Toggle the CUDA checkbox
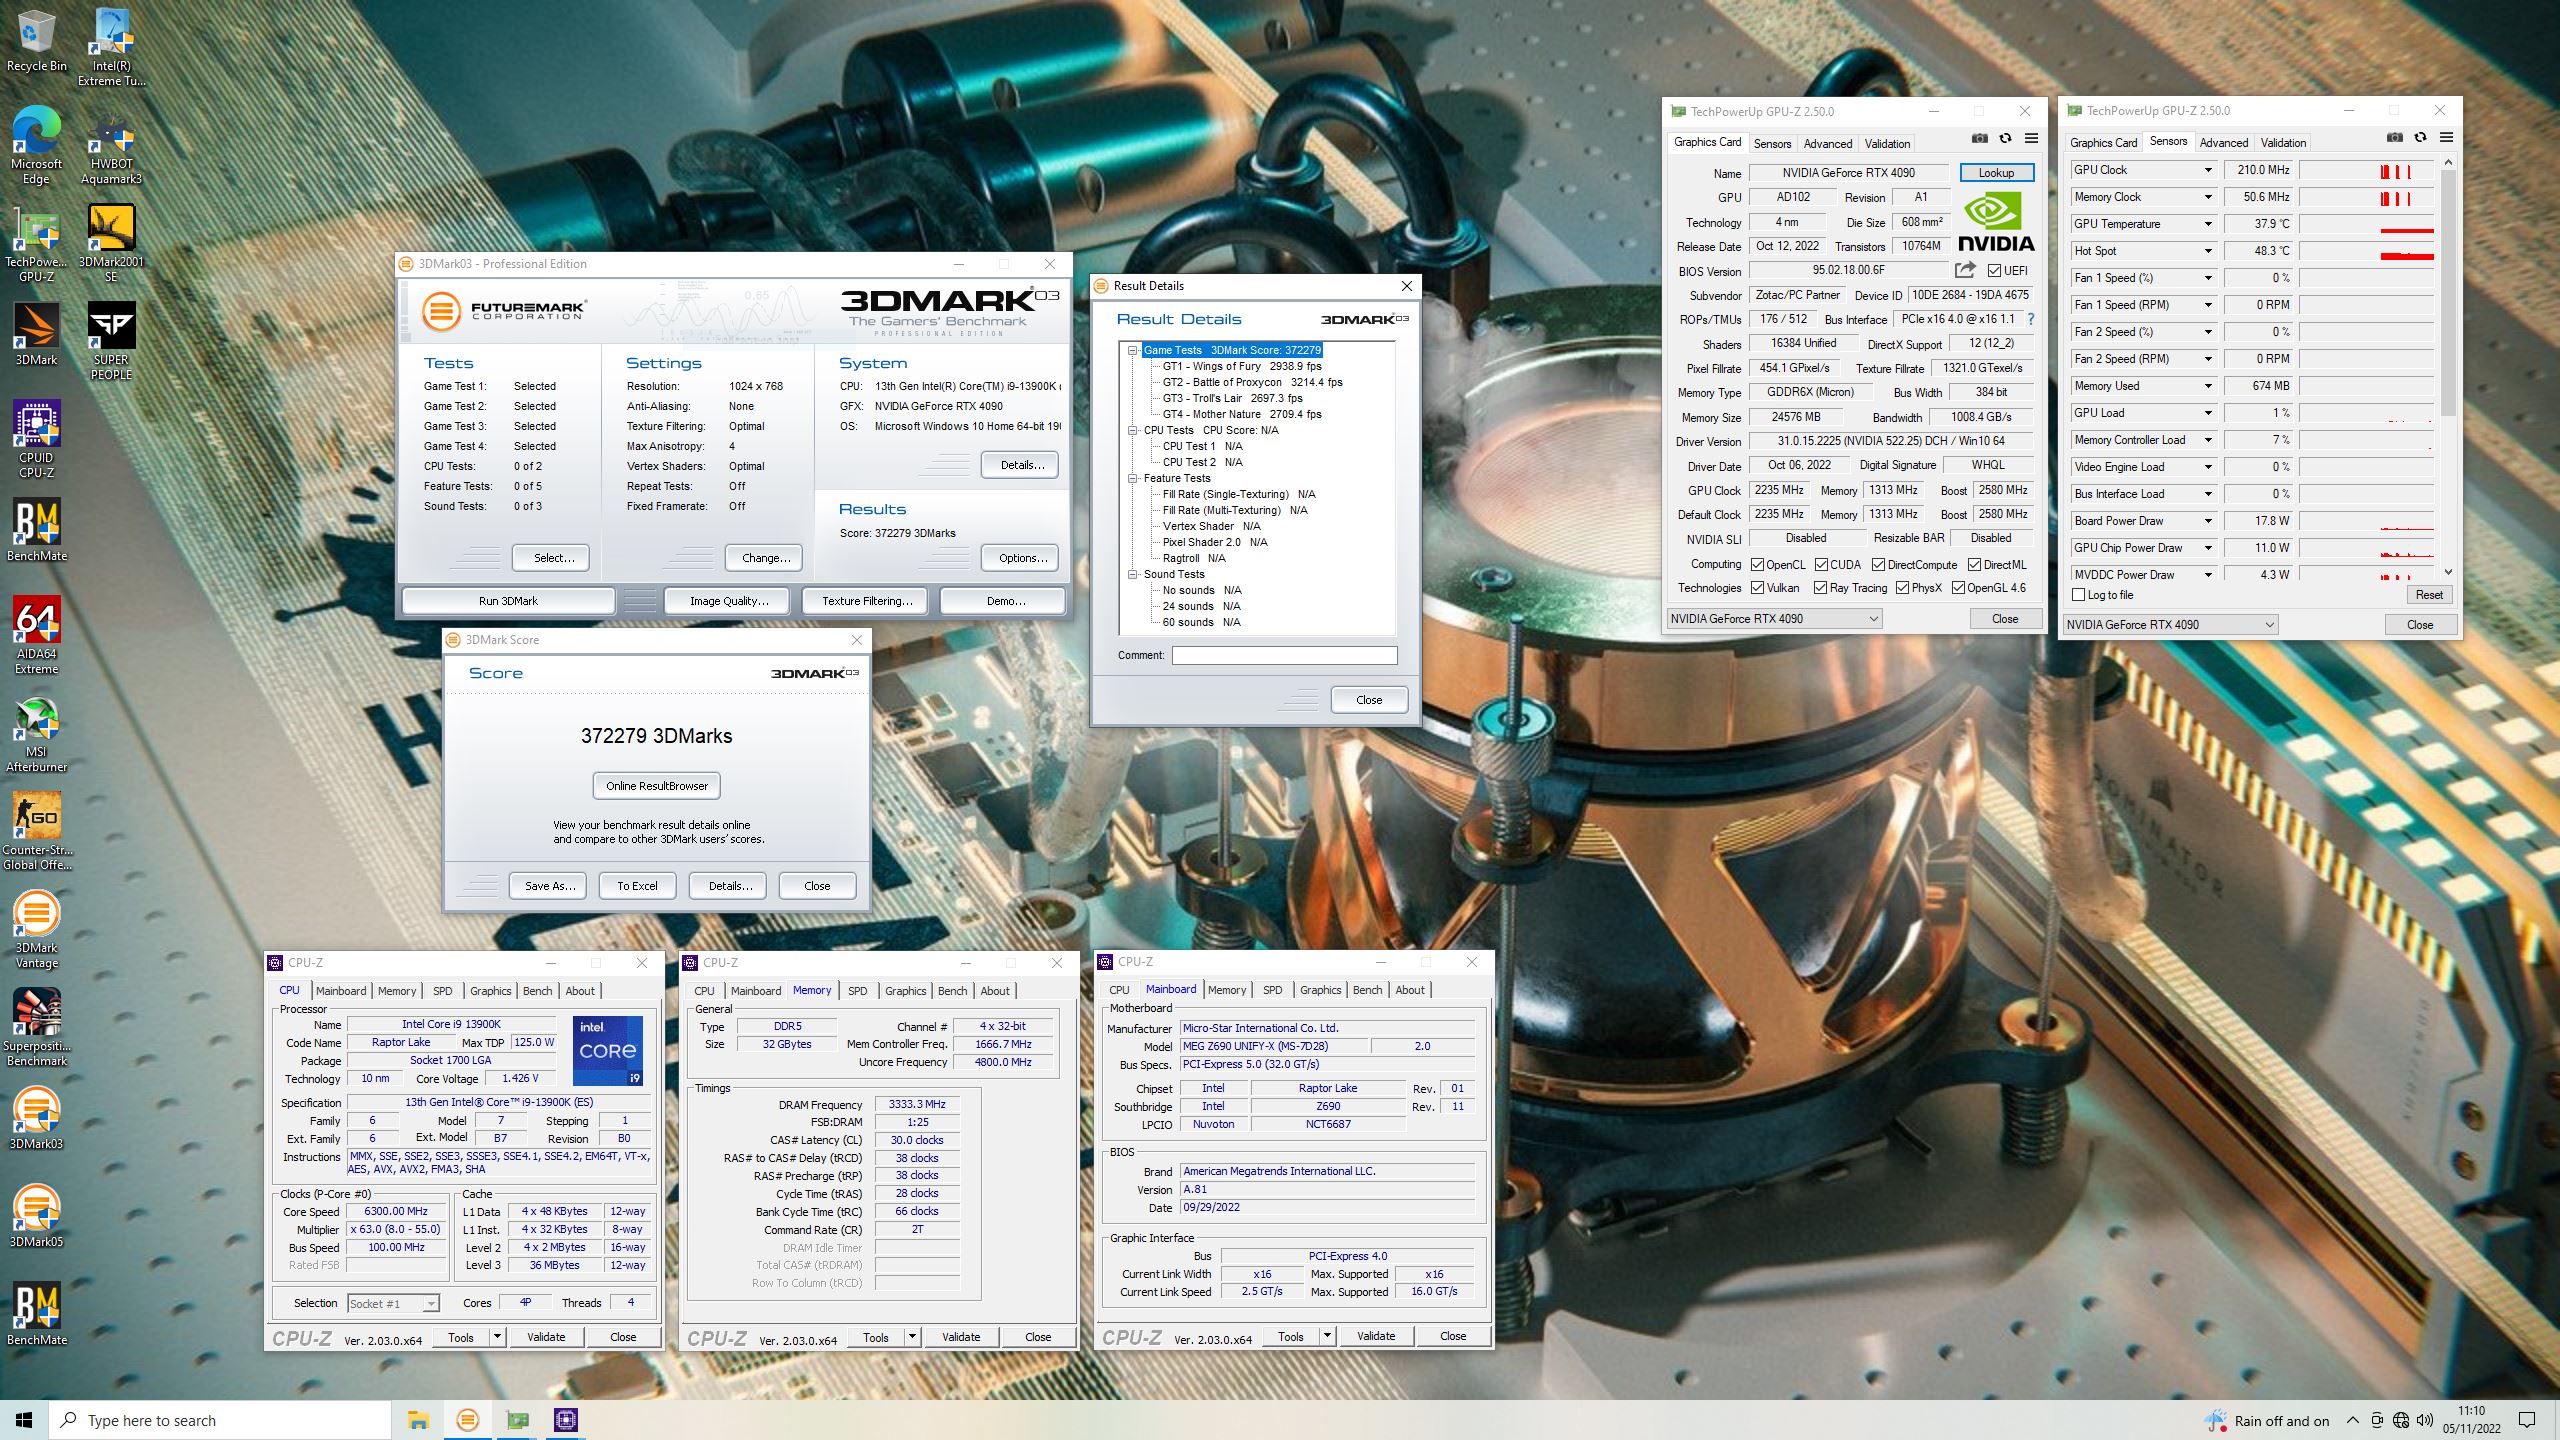 (1821, 565)
